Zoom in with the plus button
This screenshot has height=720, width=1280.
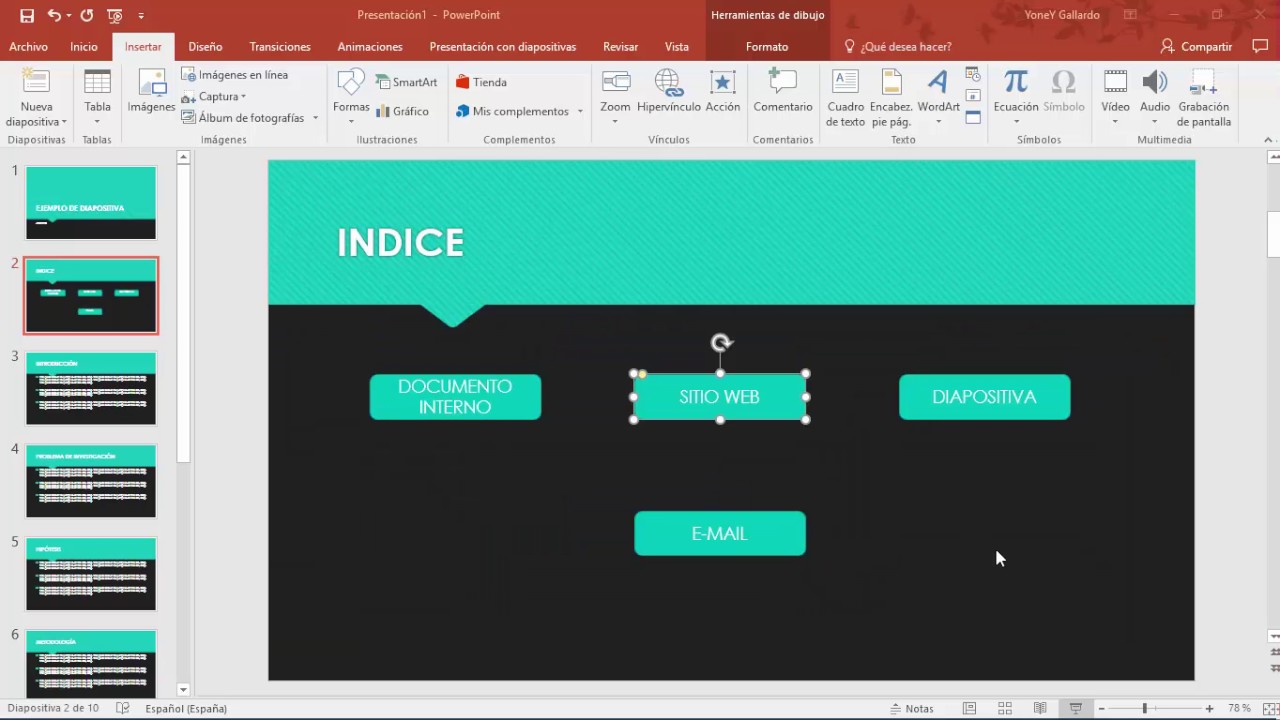(x=1209, y=708)
